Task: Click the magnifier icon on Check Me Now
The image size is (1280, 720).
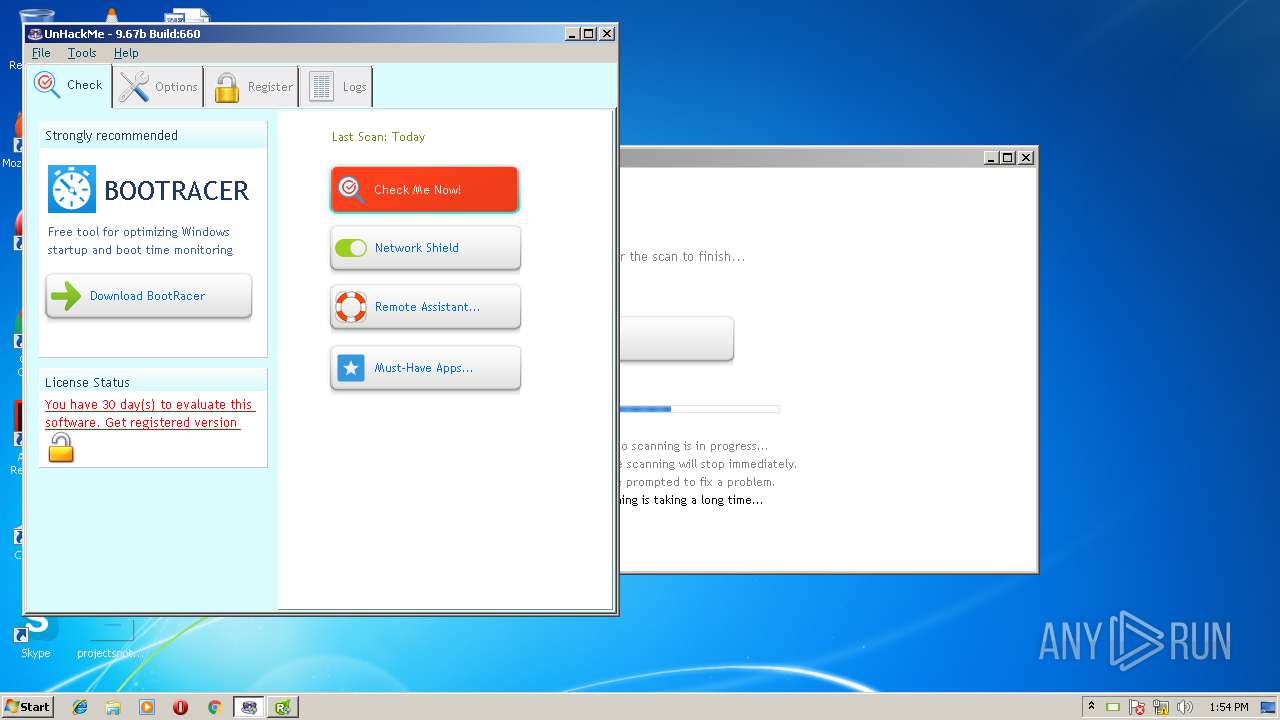Action: click(351, 189)
